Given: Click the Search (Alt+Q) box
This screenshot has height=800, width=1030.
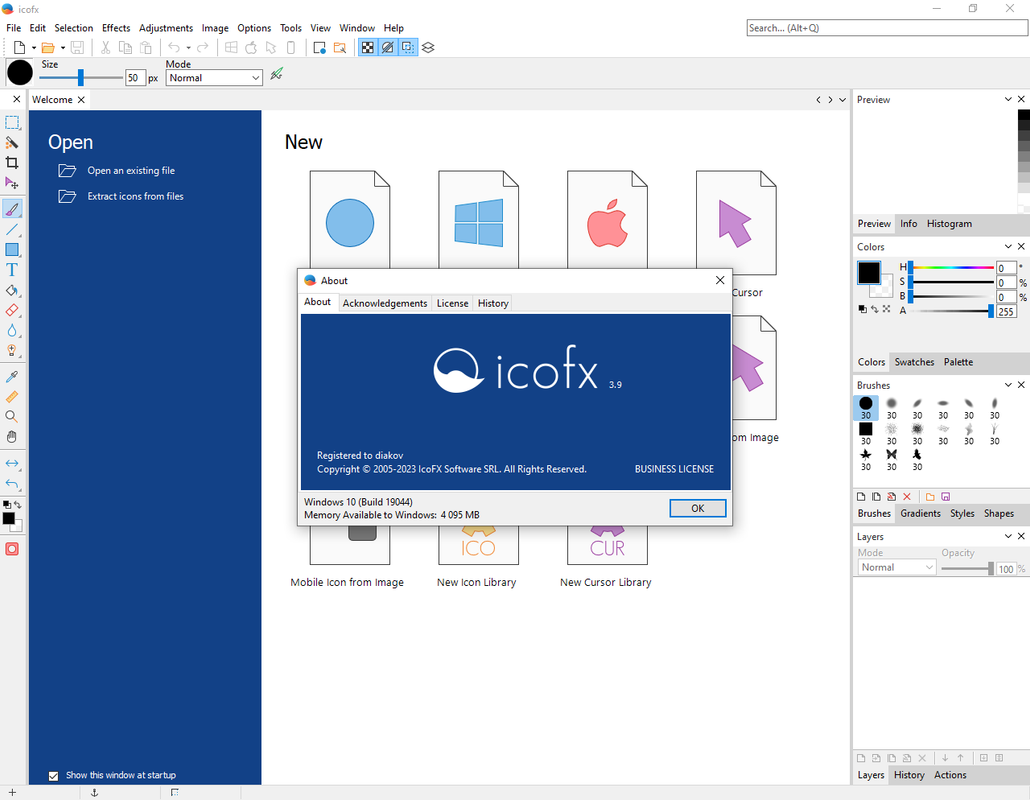Looking at the screenshot, I should coord(887,28).
